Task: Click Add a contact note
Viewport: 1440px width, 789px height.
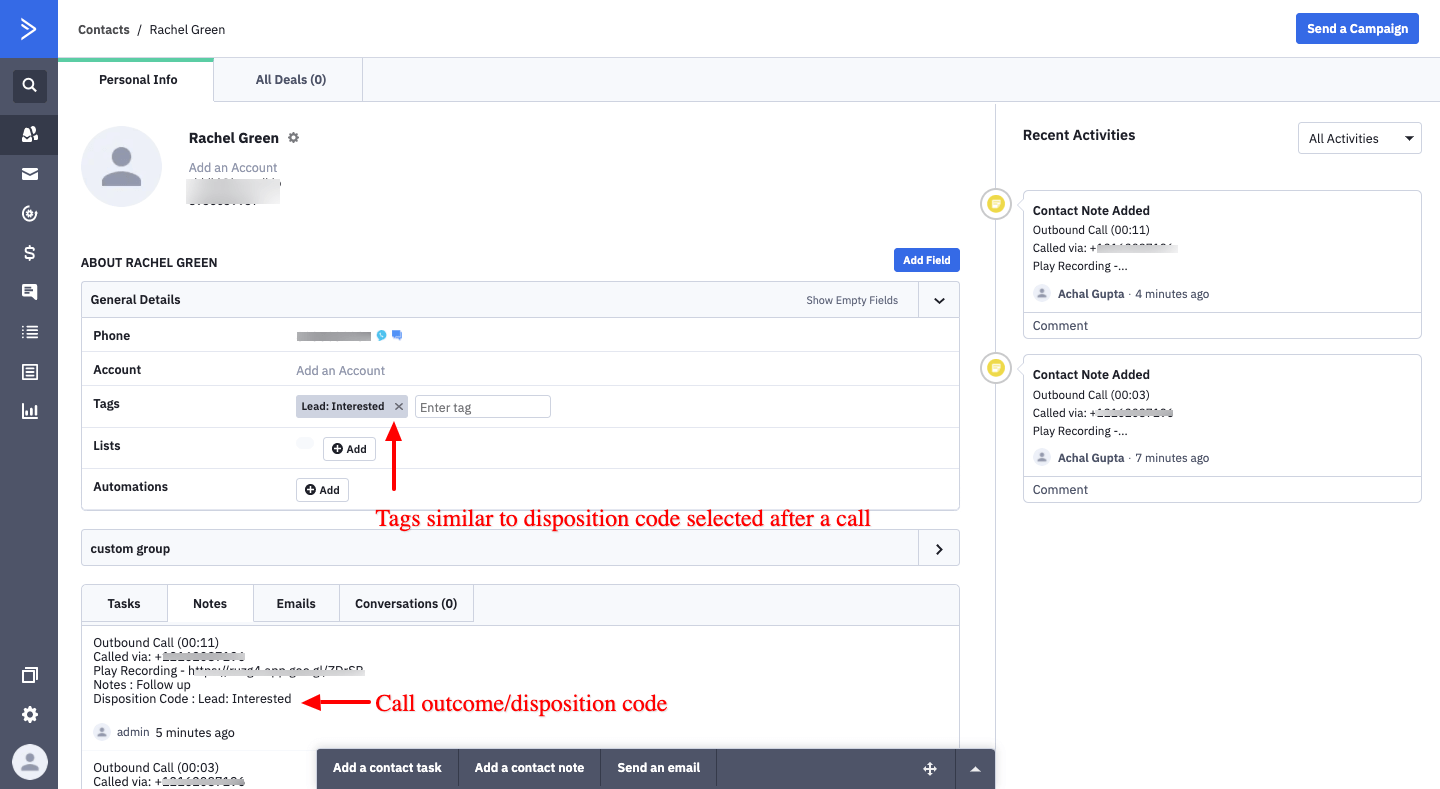Action: [529, 768]
